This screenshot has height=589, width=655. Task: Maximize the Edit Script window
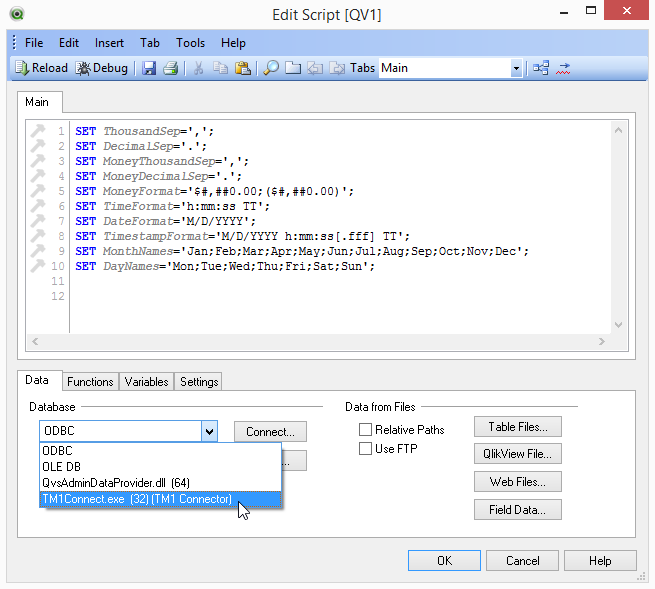coord(591,10)
